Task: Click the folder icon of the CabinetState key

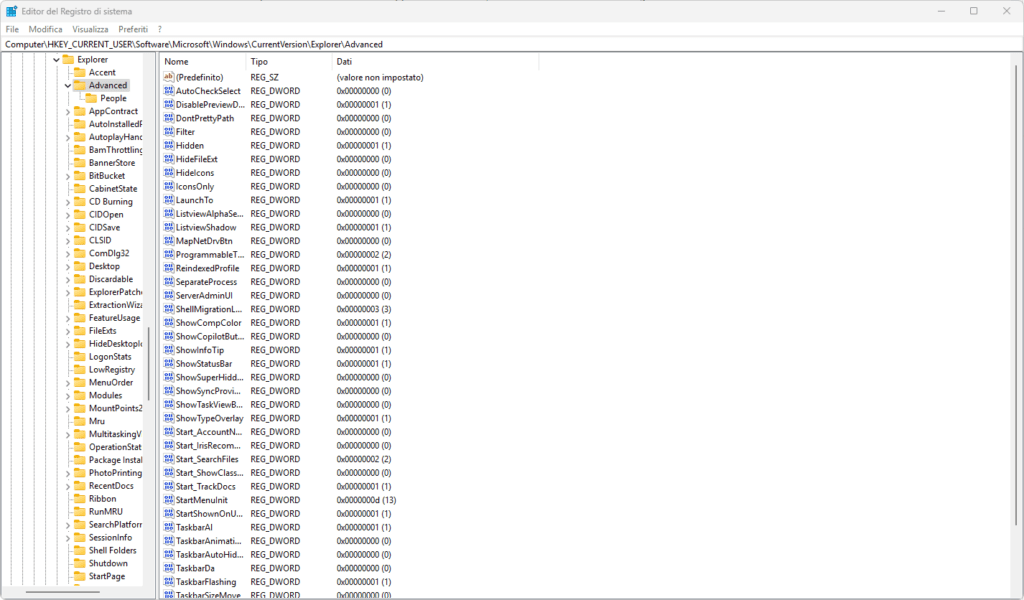Action: click(80, 189)
